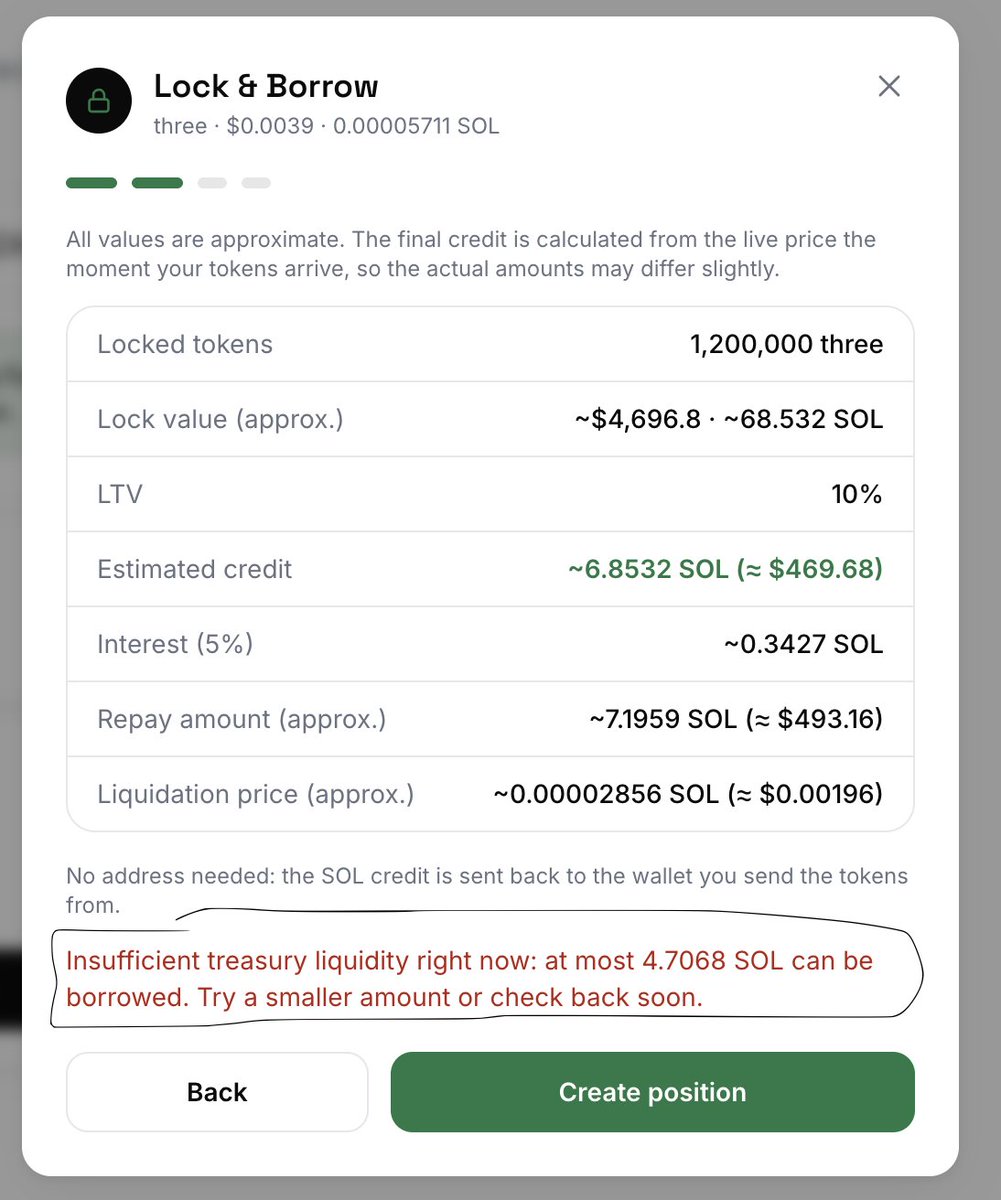
Task: Click the No address needed note
Action: [487, 891]
